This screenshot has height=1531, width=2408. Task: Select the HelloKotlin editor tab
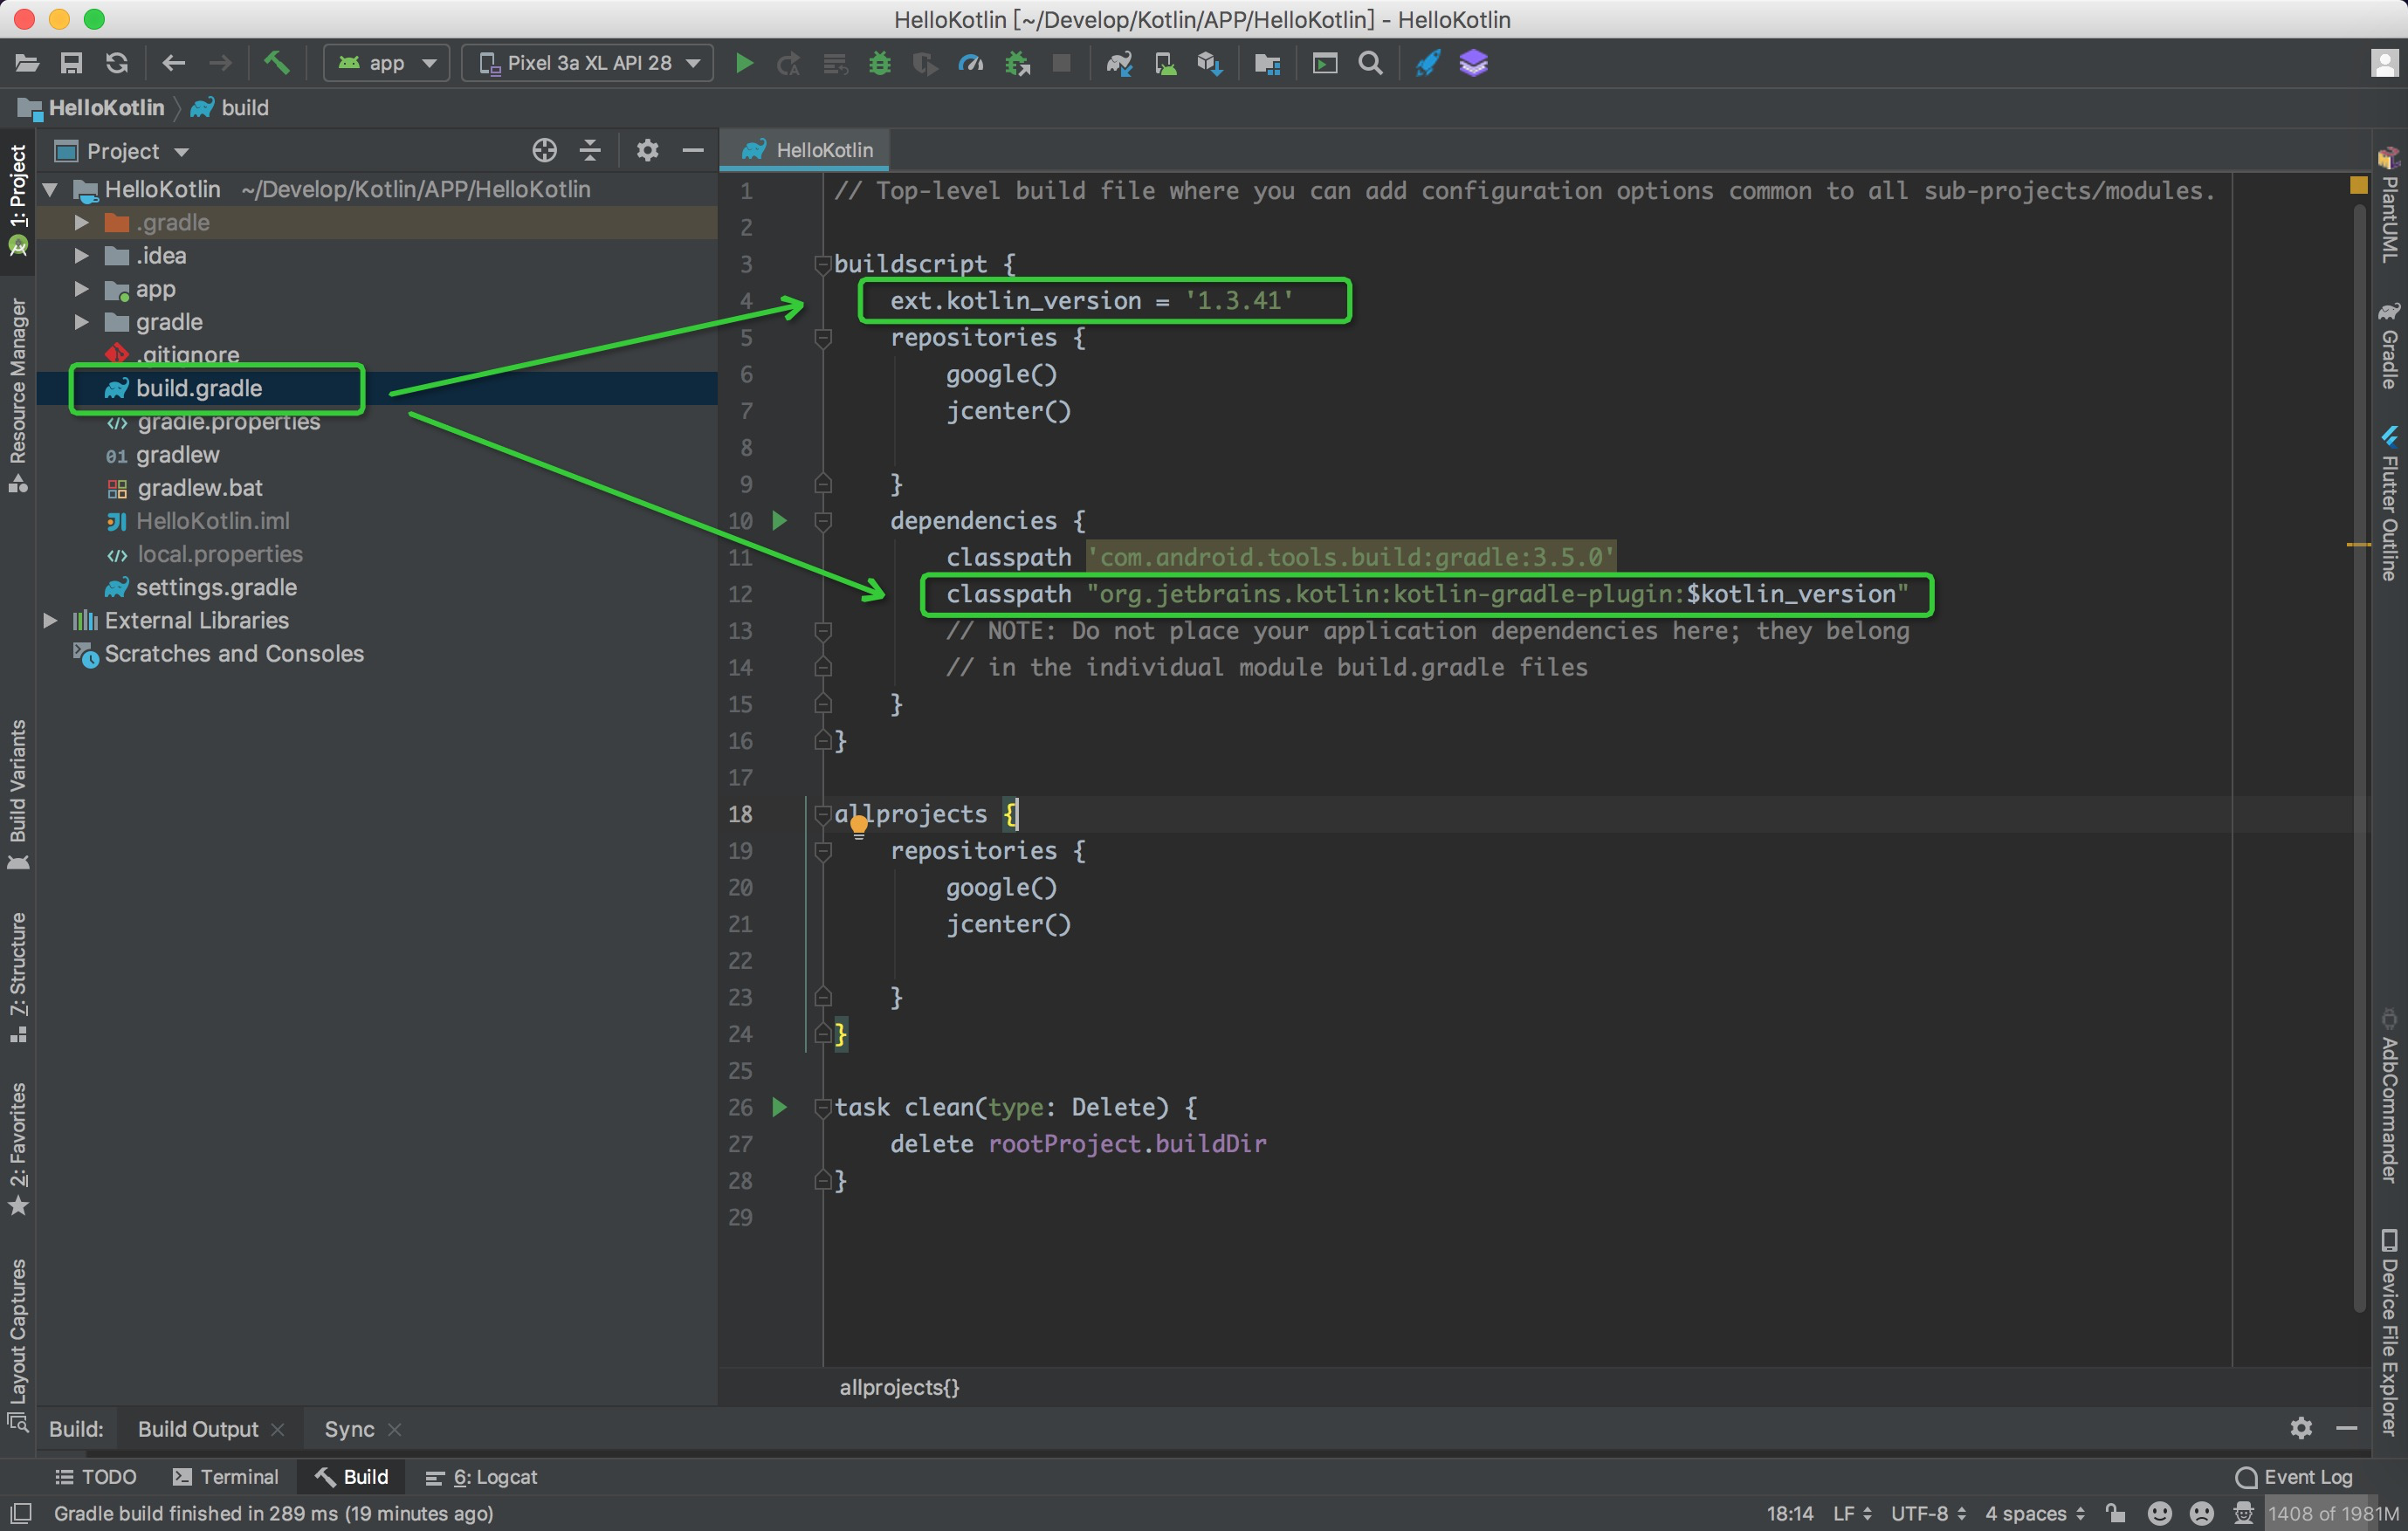[x=806, y=150]
